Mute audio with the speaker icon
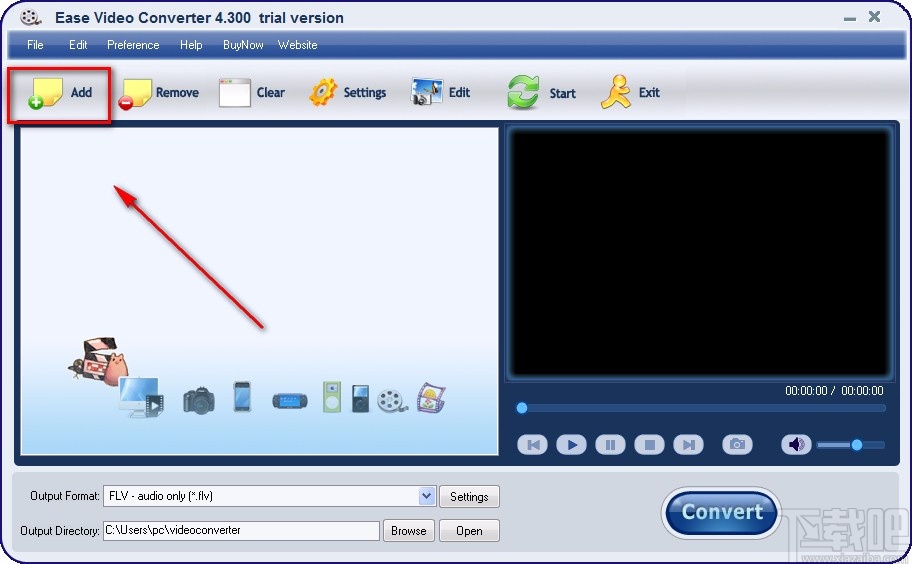The height and width of the screenshot is (564, 912). click(x=796, y=445)
